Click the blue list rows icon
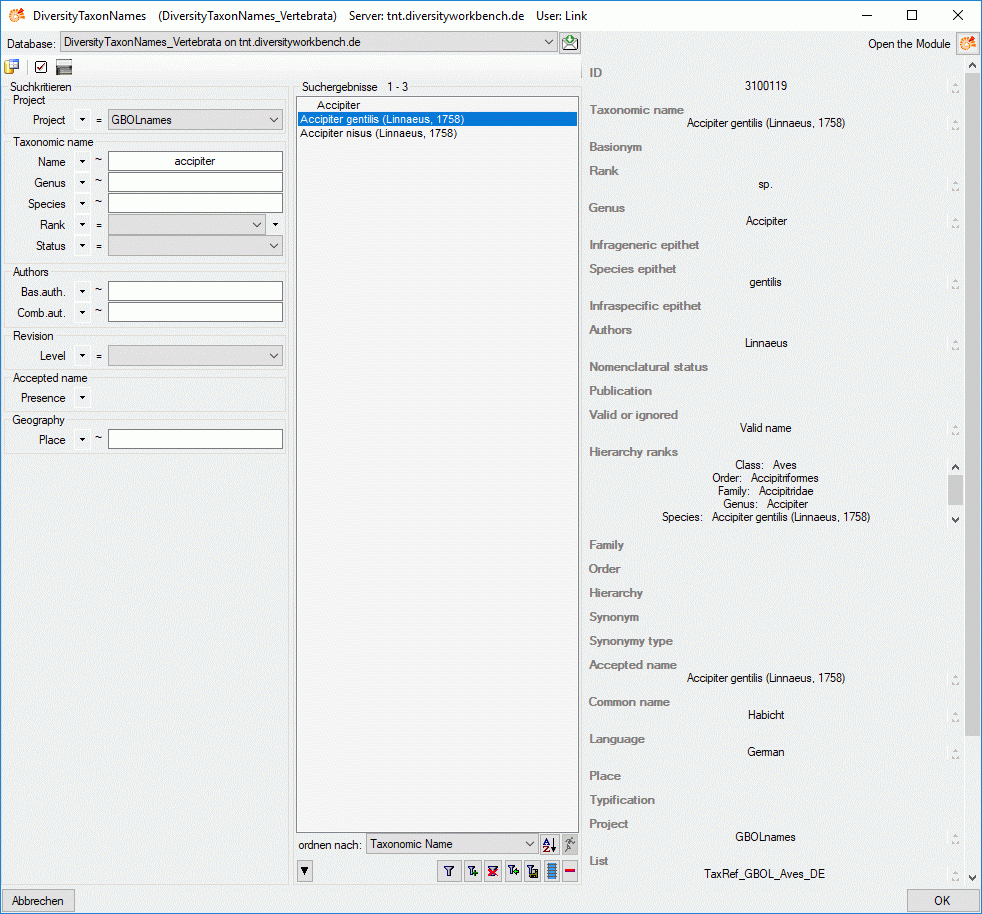The width and height of the screenshot is (982, 914). tap(552, 872)
